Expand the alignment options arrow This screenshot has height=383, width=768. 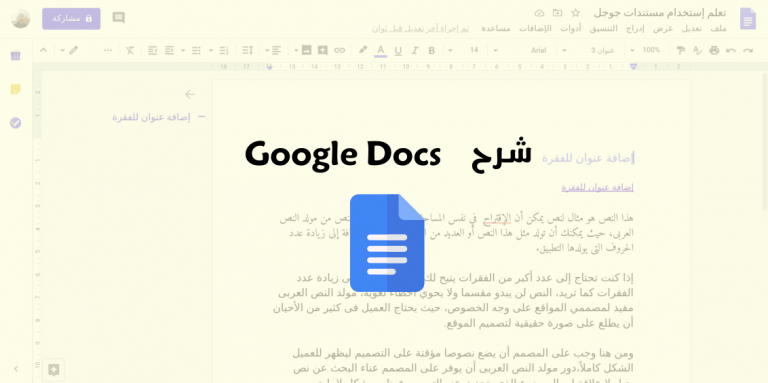267,50
